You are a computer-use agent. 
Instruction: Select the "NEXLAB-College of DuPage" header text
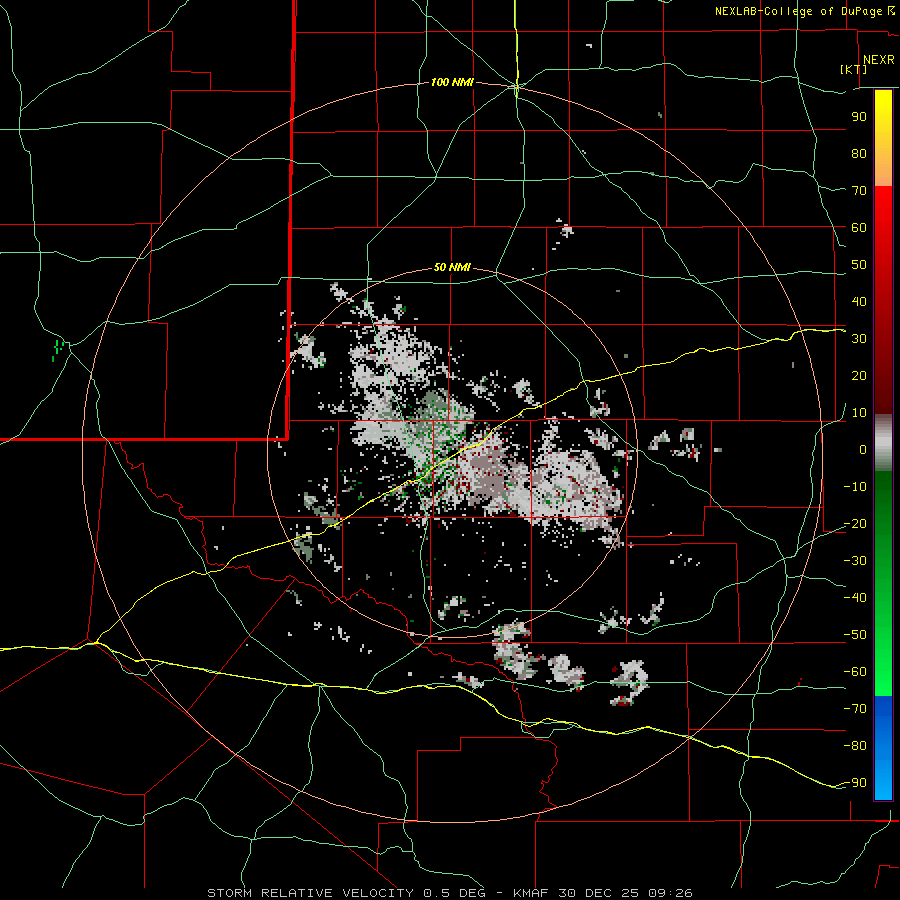click(798, 11)
